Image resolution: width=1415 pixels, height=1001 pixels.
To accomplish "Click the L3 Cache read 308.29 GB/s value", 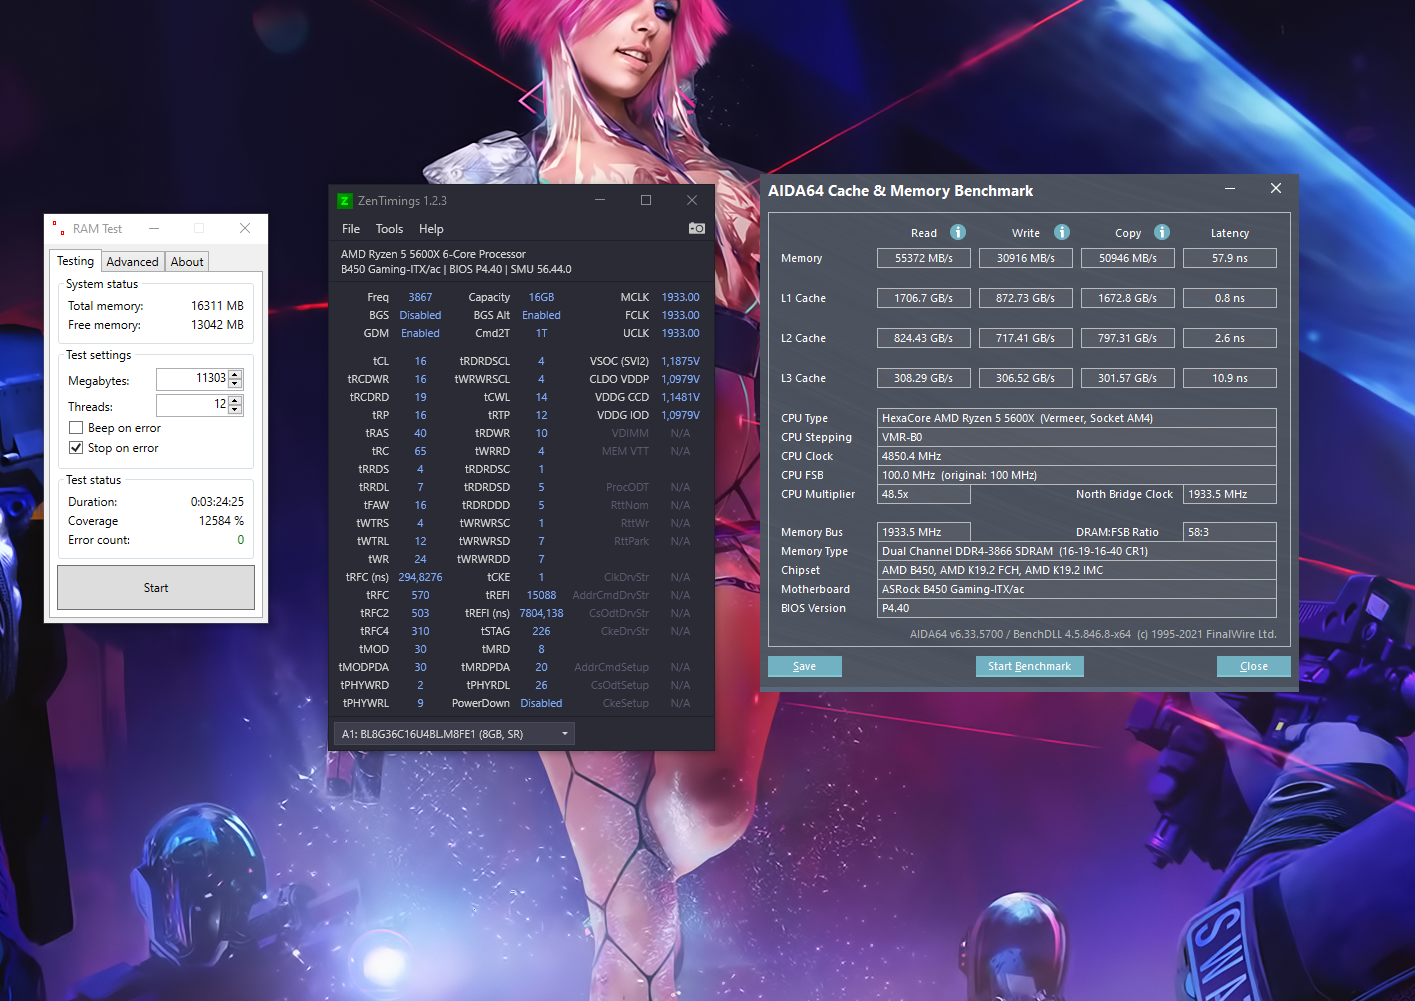I will click(924, 378).
